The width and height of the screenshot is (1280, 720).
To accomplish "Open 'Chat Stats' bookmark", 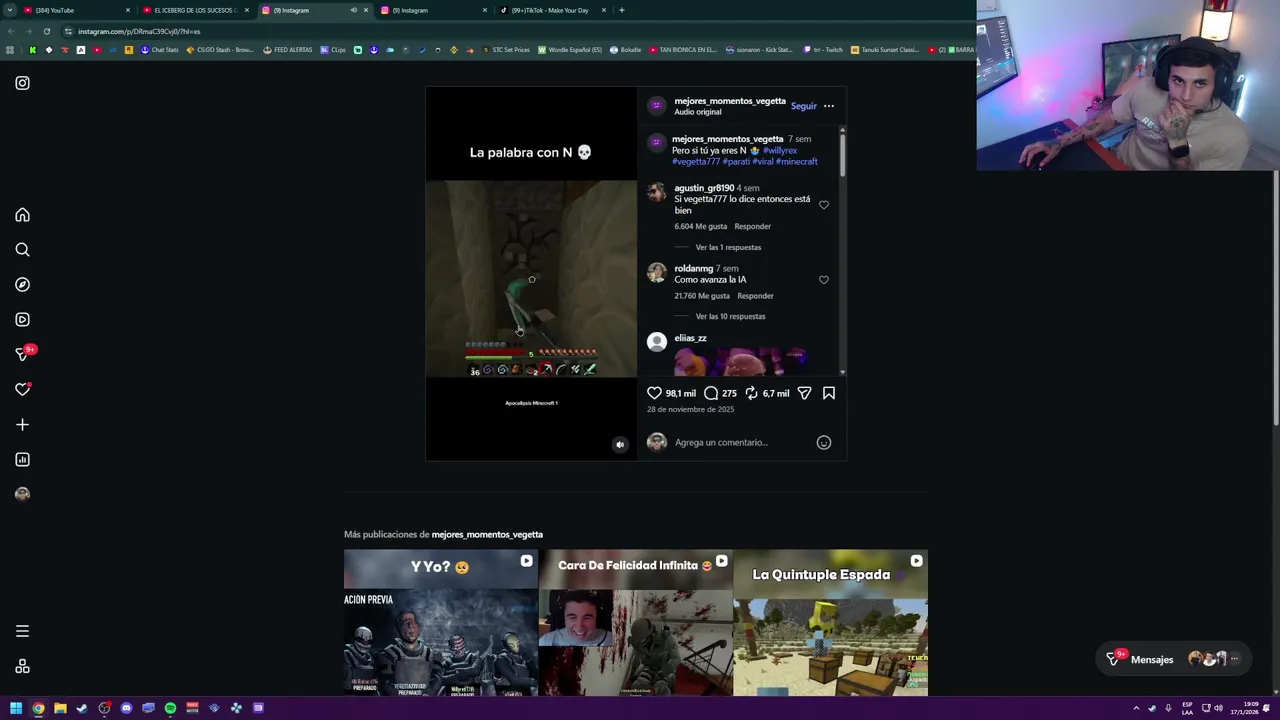I will (159, 50).
